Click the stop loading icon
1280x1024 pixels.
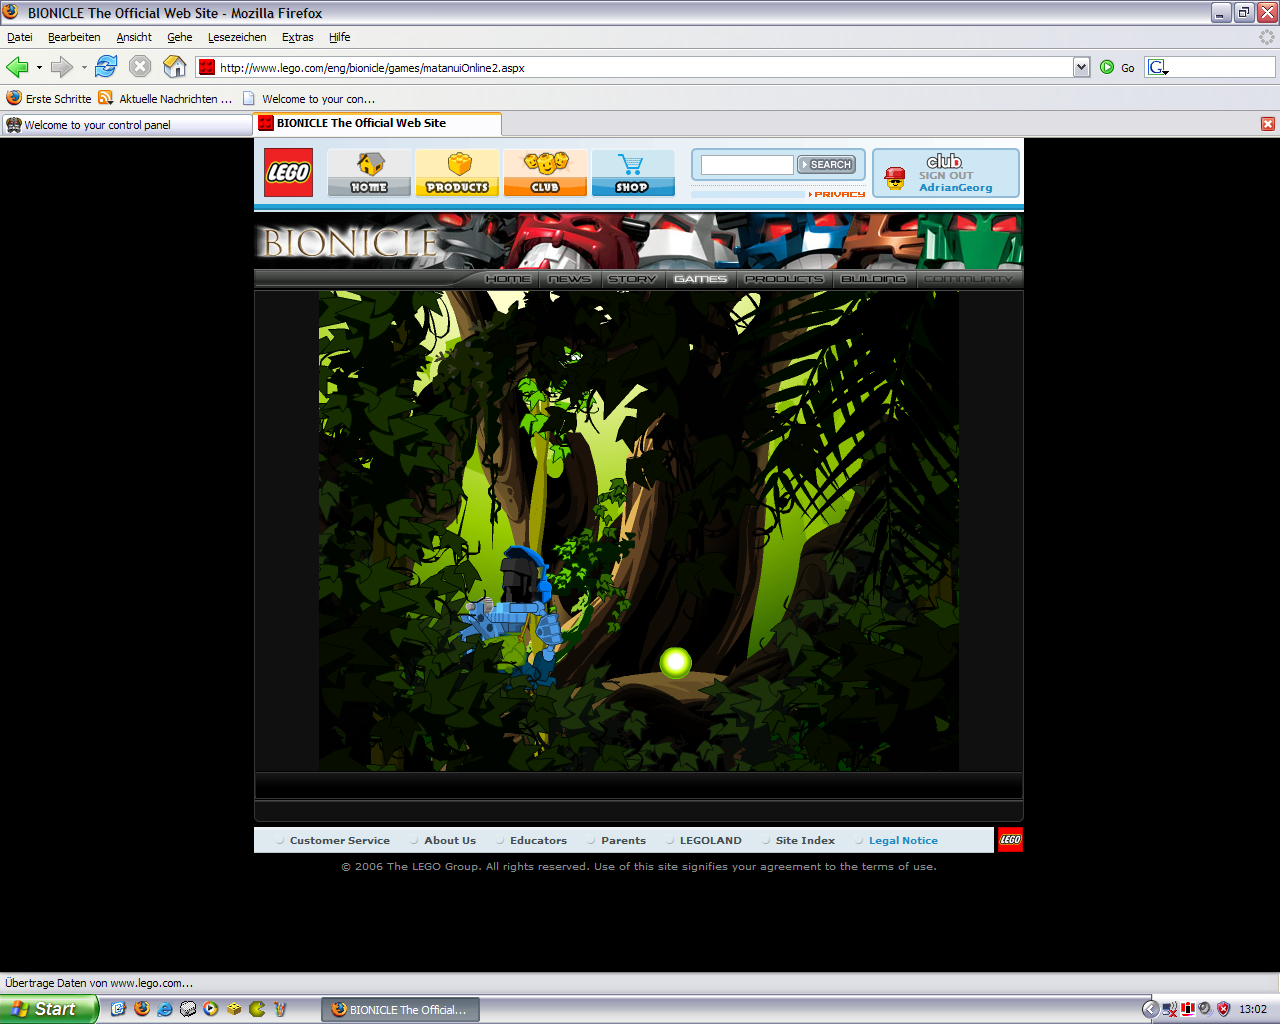[x=140, y=67]
